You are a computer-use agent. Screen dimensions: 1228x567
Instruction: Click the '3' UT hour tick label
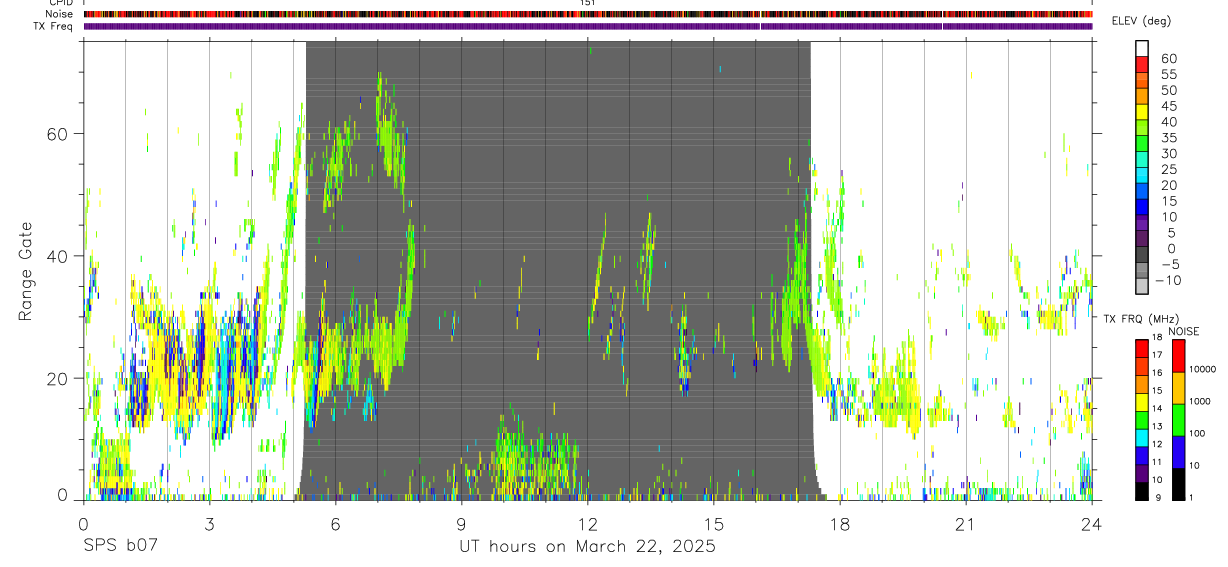(210, 524)
